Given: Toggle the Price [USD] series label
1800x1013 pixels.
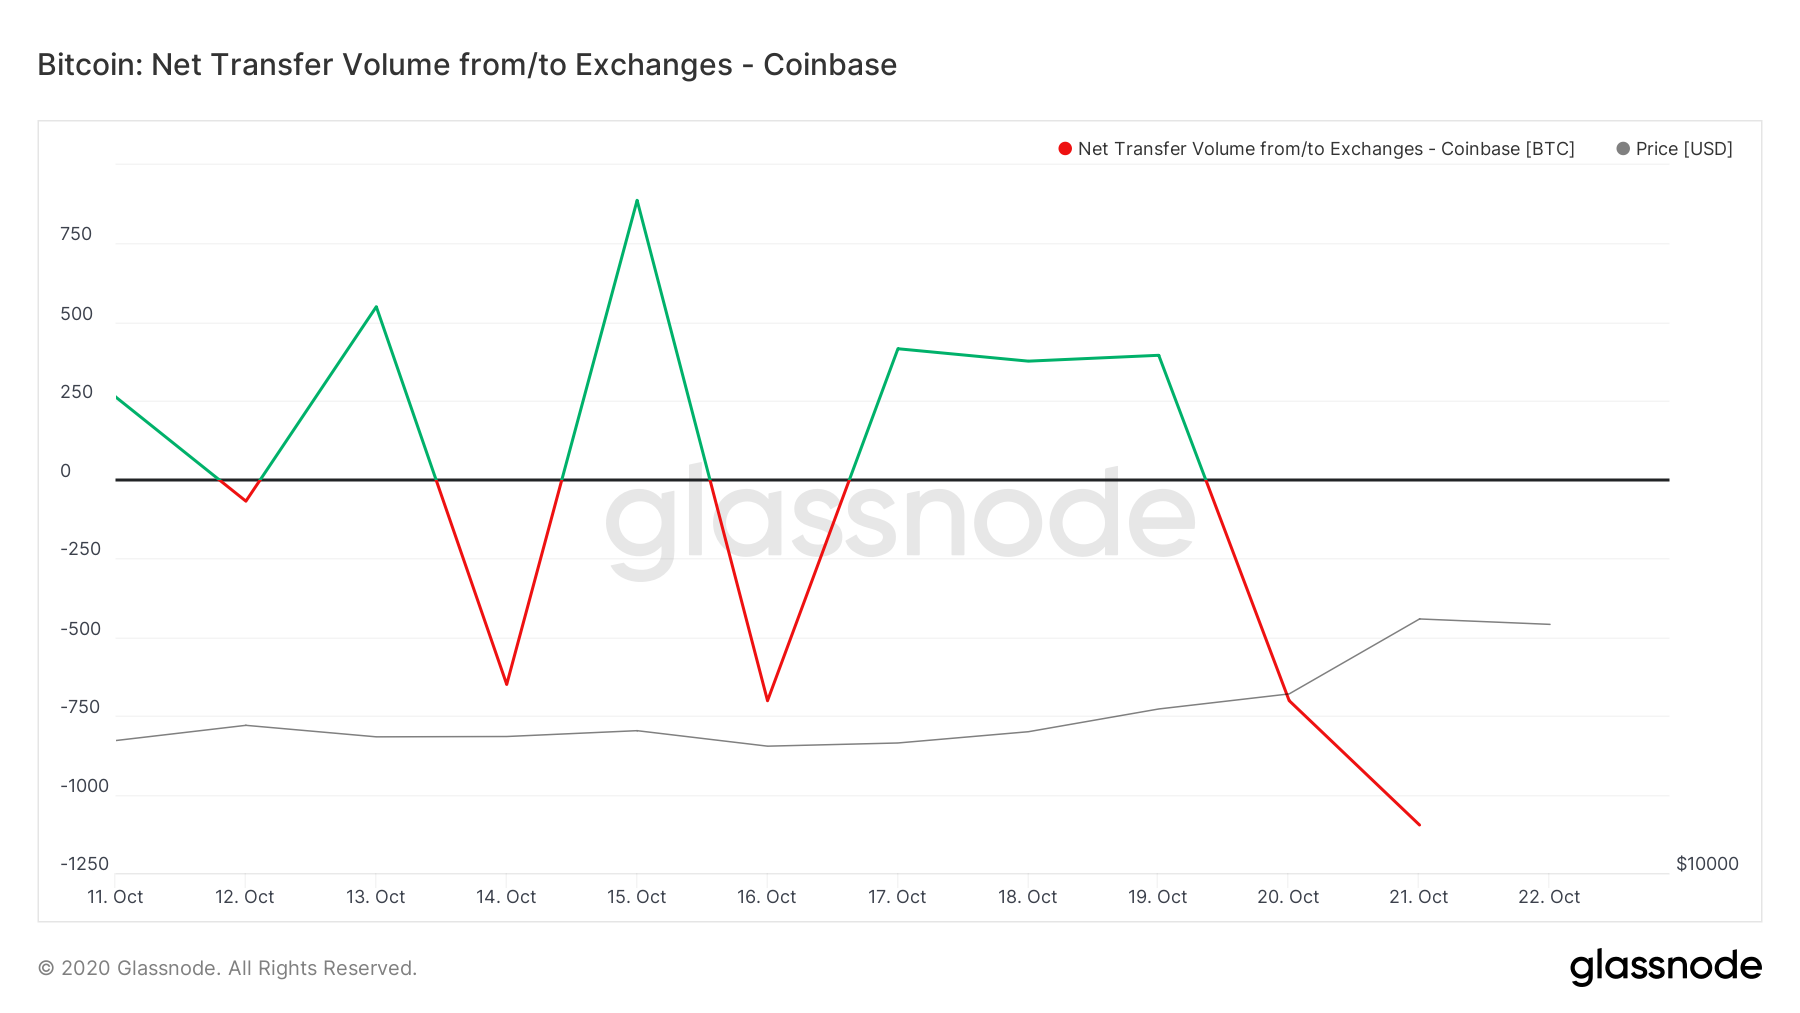Looking at the screenshot, I should click(x=1684, y=149).
